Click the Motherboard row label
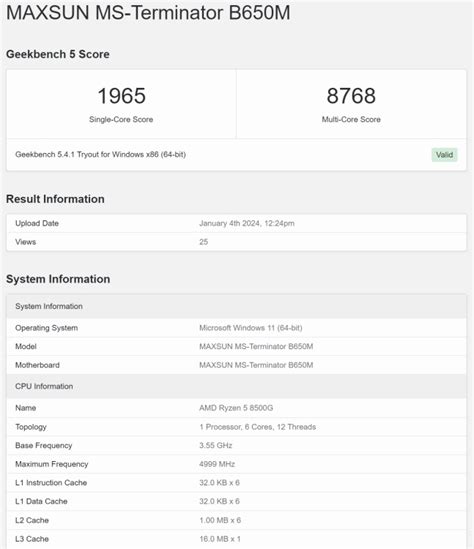The image size is (474, 549). click(37, 365)
